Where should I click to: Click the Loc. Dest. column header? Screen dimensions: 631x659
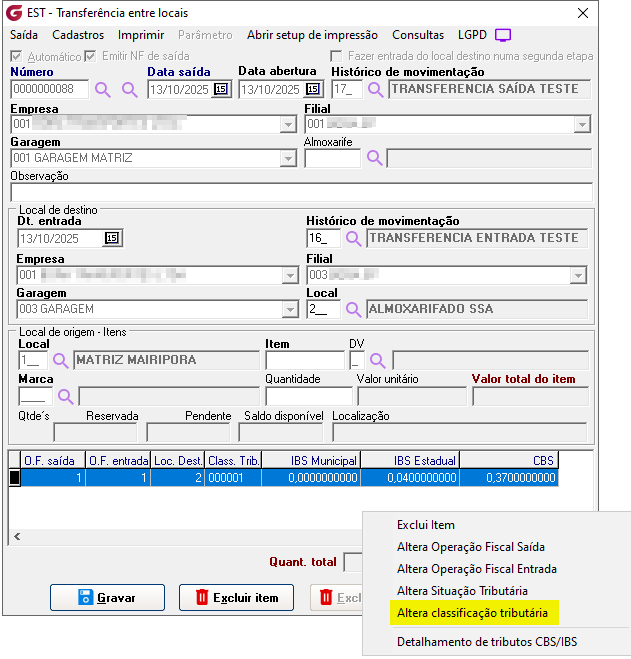[177, 461]
